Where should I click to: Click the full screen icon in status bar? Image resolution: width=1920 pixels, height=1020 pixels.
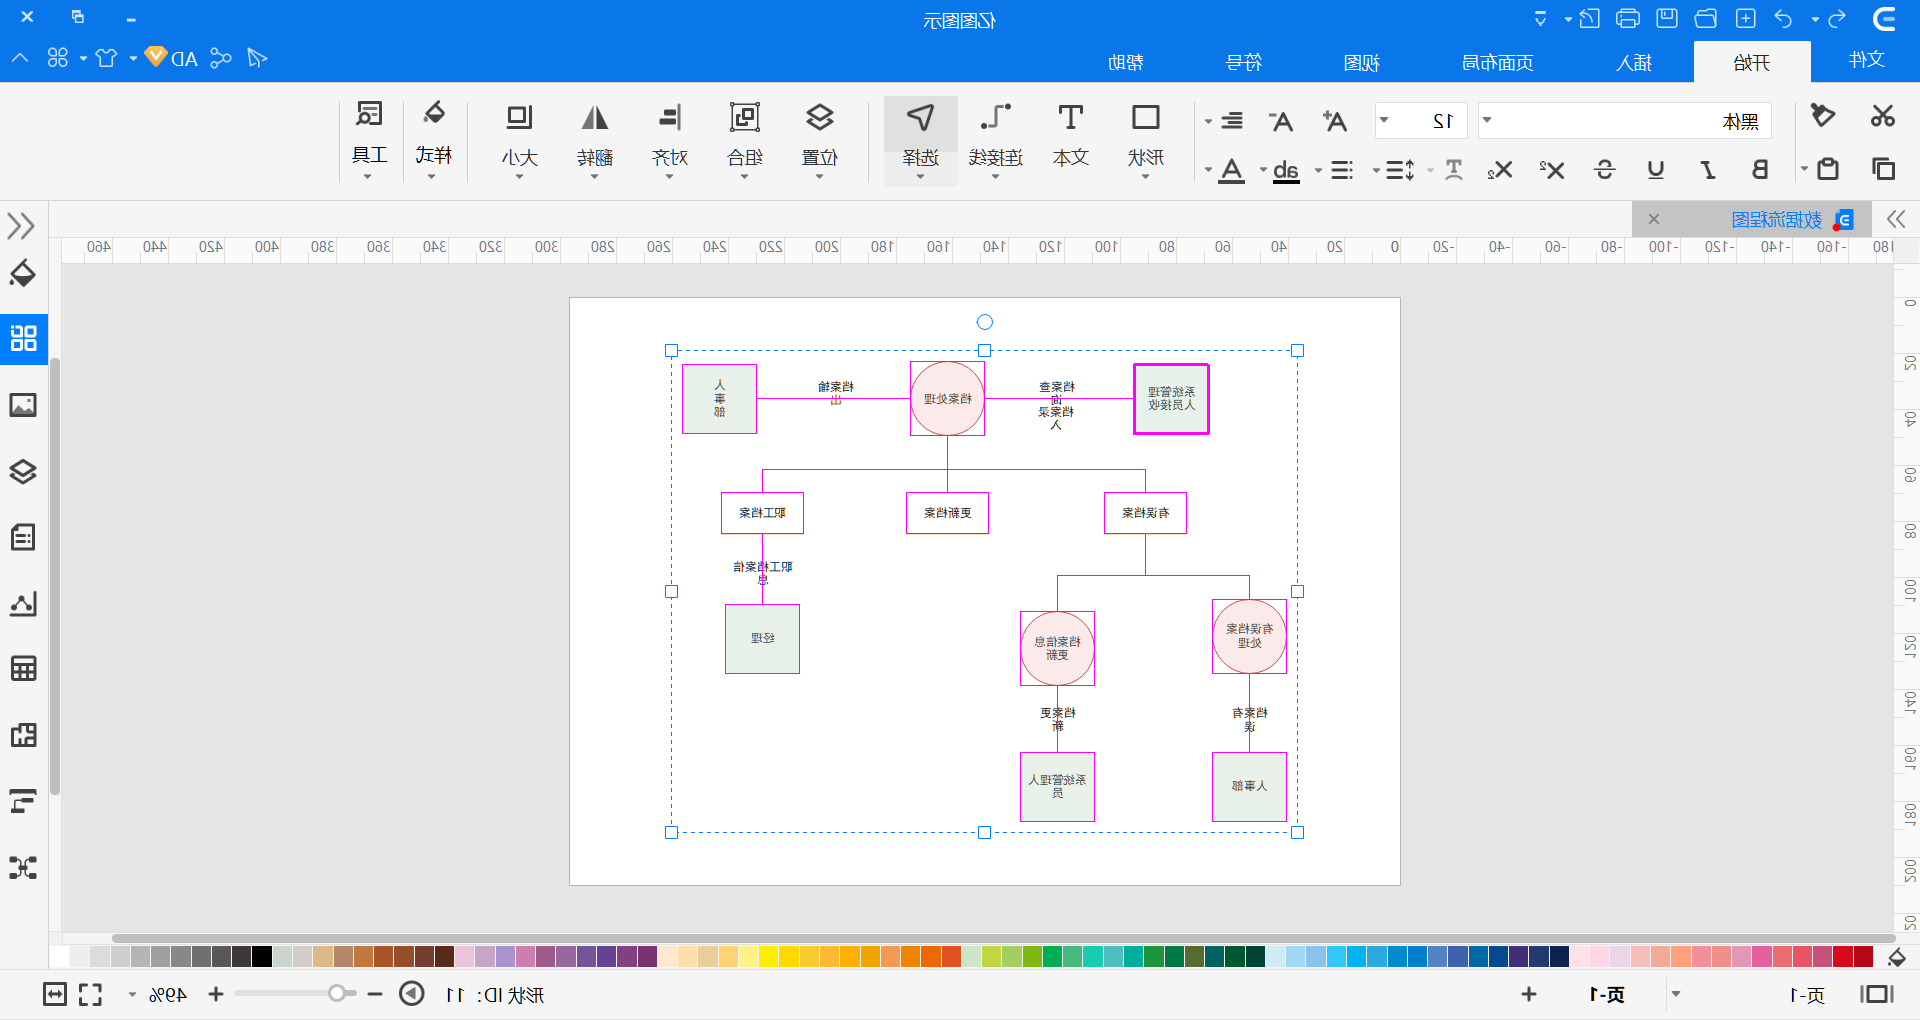(91, 994)
